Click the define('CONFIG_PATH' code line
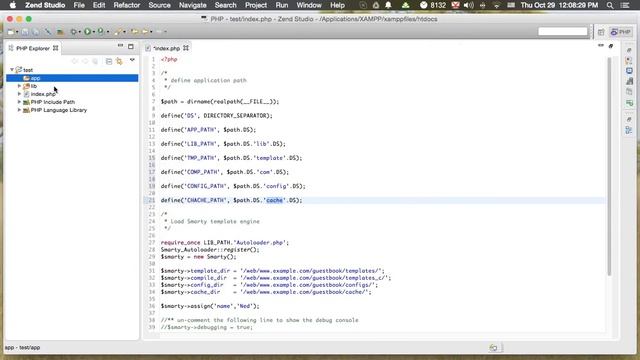Screen dimensions: 640x360 click(233, 186)
